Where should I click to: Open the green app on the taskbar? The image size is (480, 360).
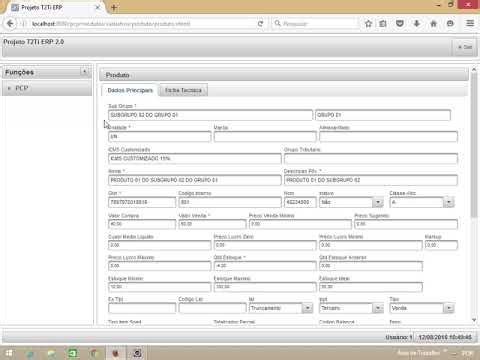[x=72, y=353]
